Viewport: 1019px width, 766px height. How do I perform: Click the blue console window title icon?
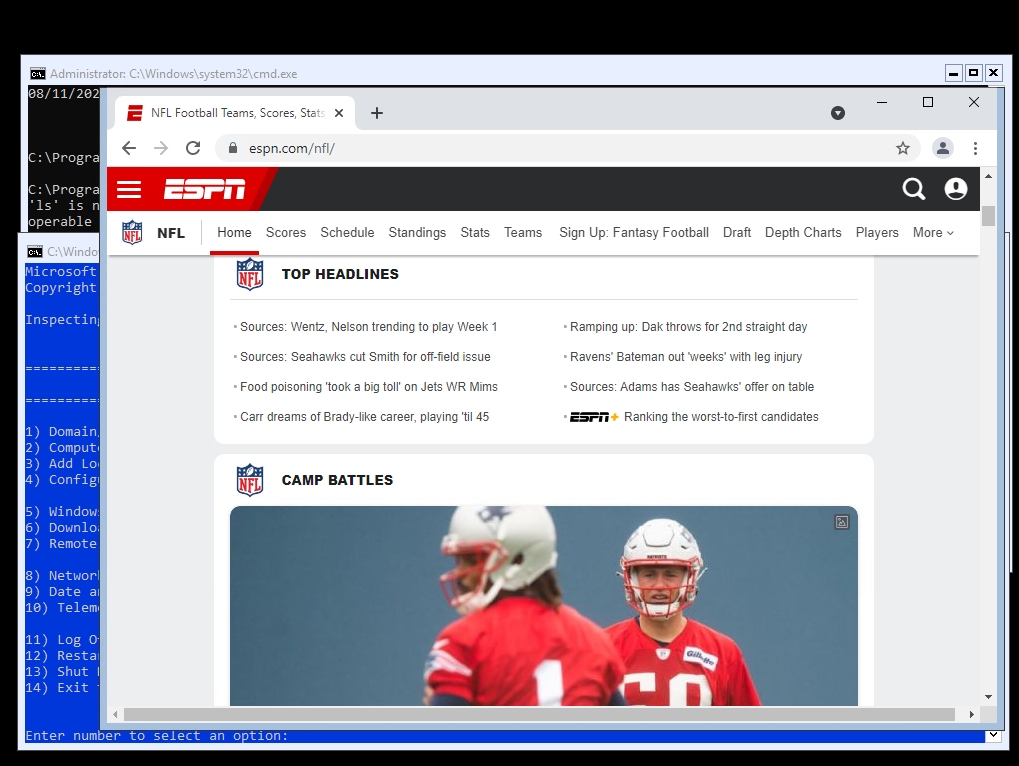34,251
